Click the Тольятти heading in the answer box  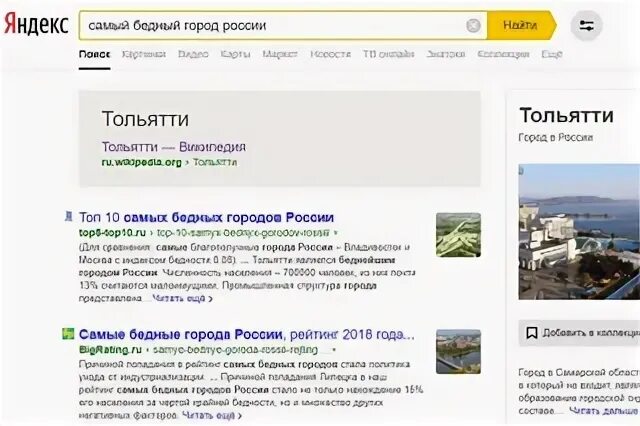(x=145, y=119)
